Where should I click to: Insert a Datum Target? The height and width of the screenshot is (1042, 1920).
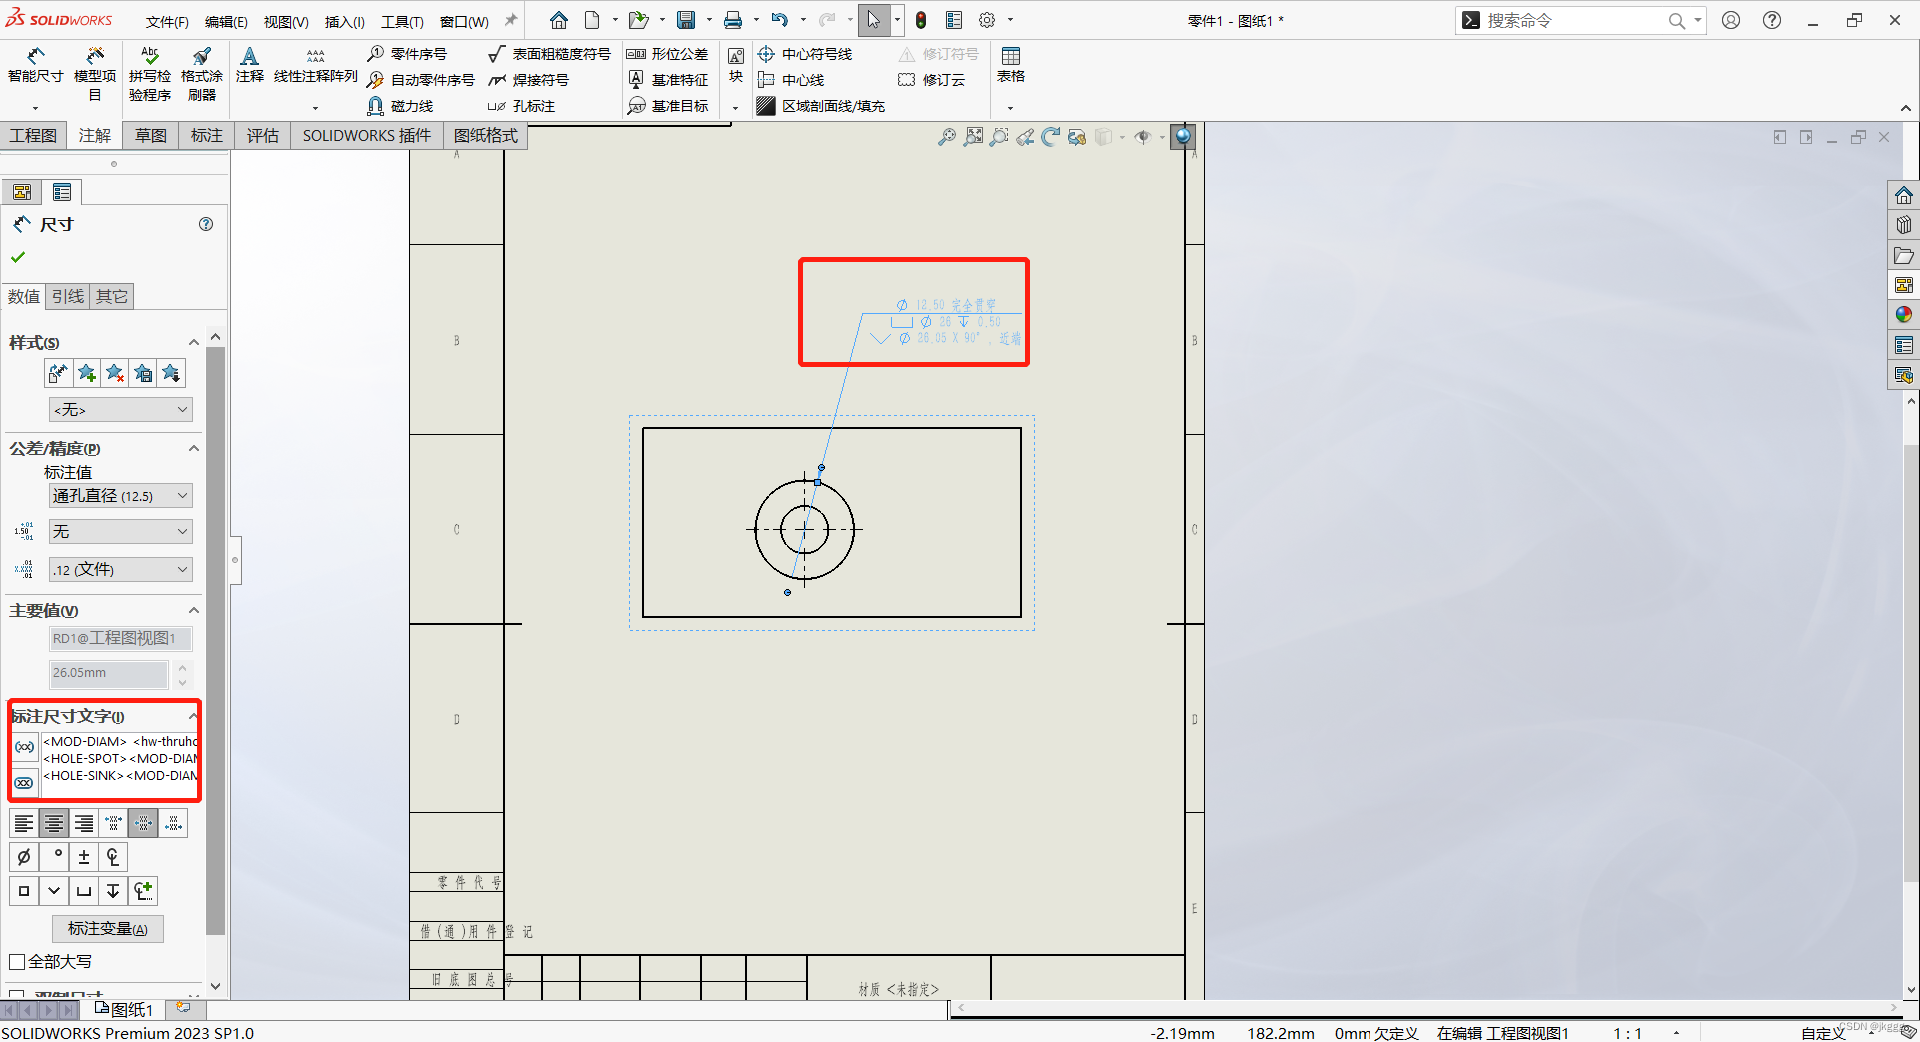(667, 106)
